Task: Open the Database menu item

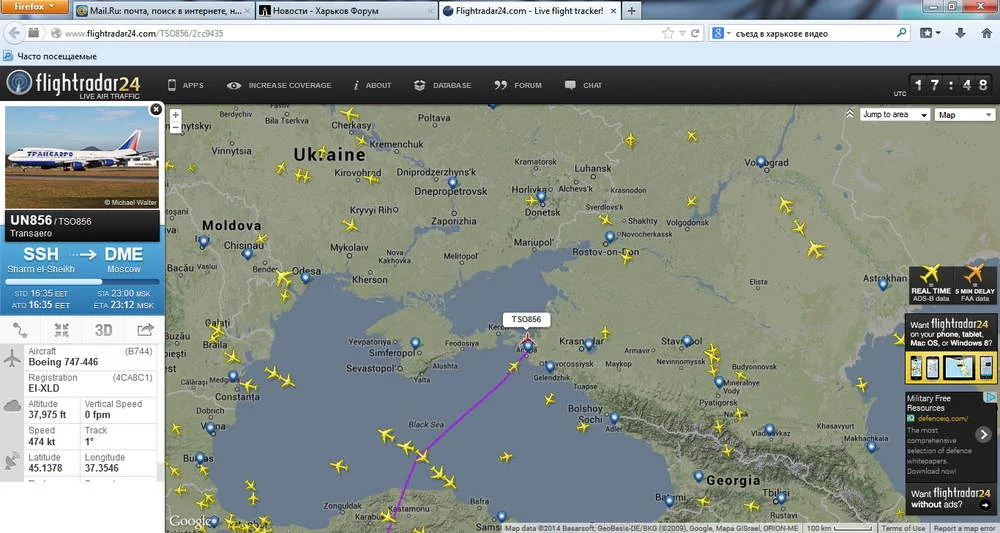Action: coord(443,85)
